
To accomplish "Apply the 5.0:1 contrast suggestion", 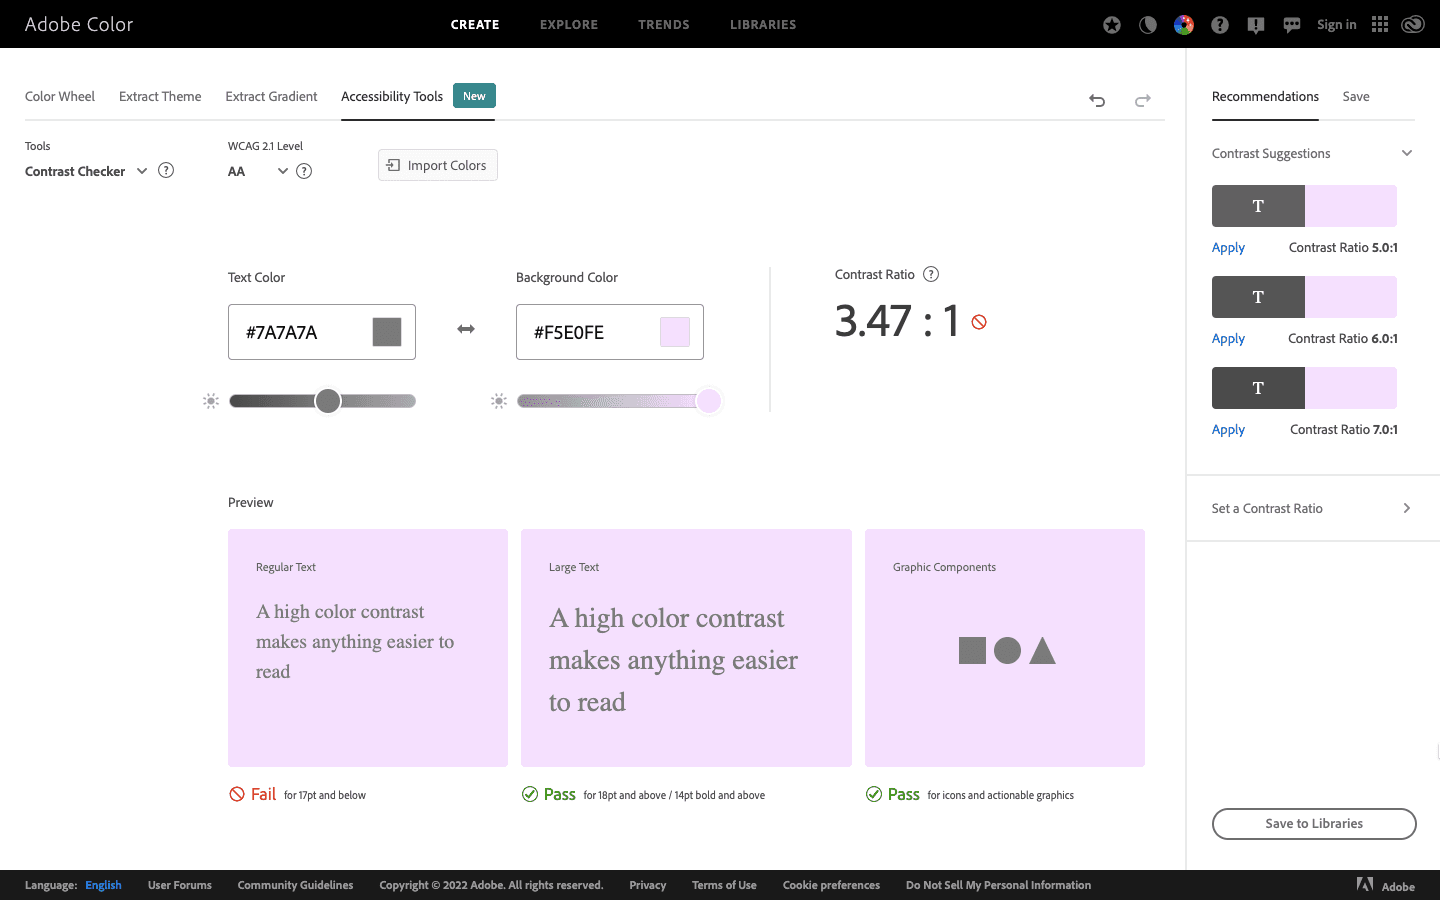I will coord(1228,247).
